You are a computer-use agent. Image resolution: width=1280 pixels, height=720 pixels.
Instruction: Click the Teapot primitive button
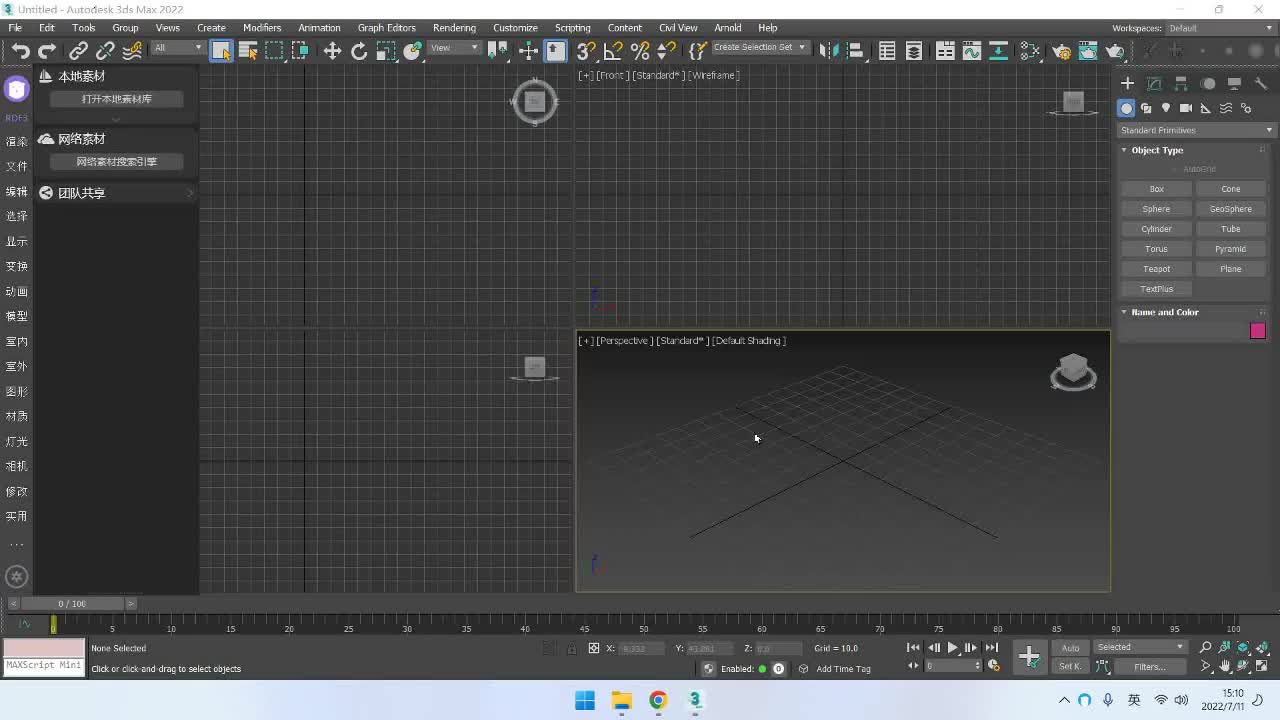pyautogui.click(x=1156, y=269)
